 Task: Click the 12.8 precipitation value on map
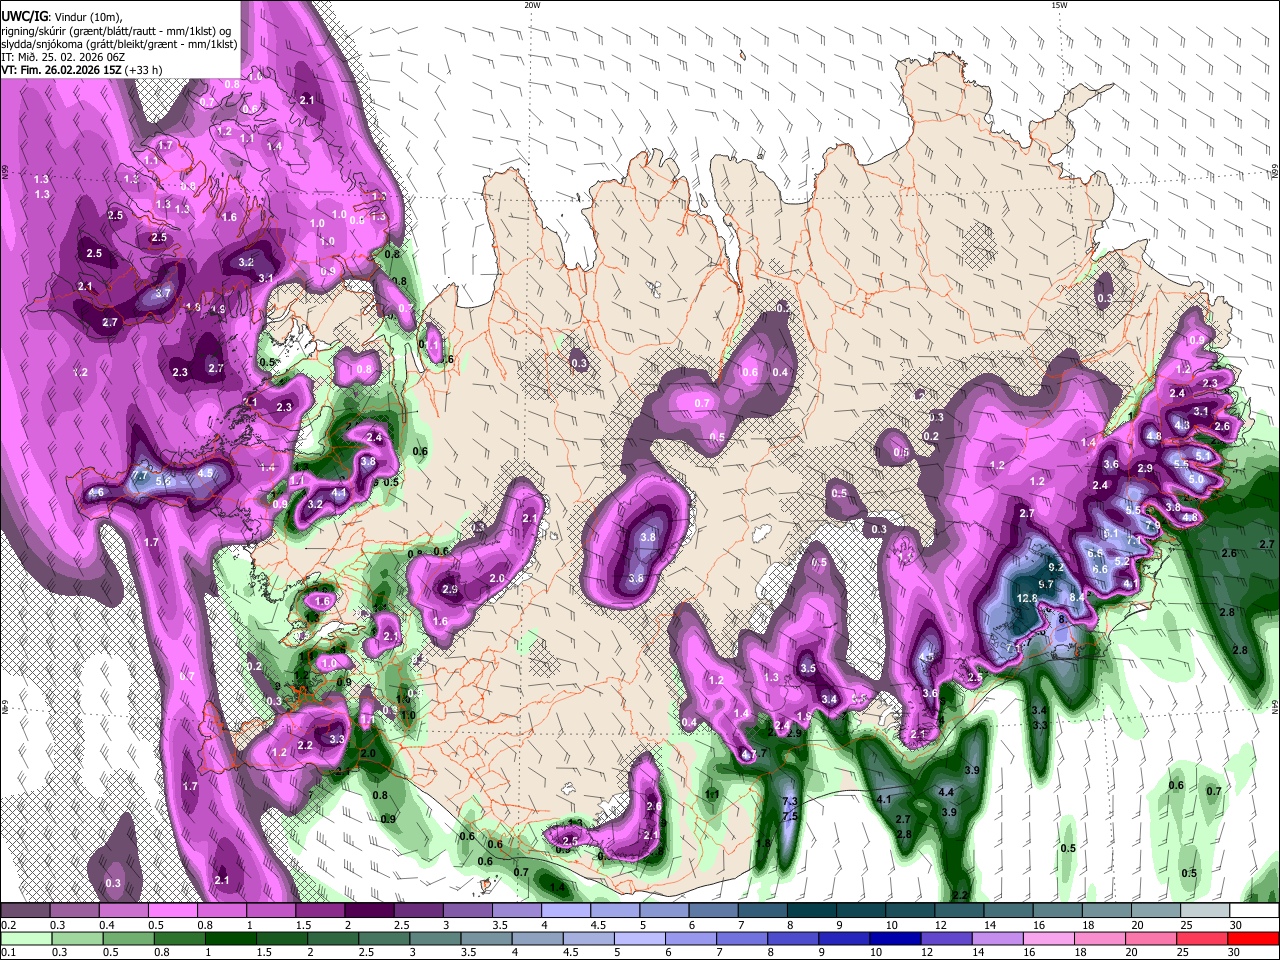click(x=1027, y=598)
